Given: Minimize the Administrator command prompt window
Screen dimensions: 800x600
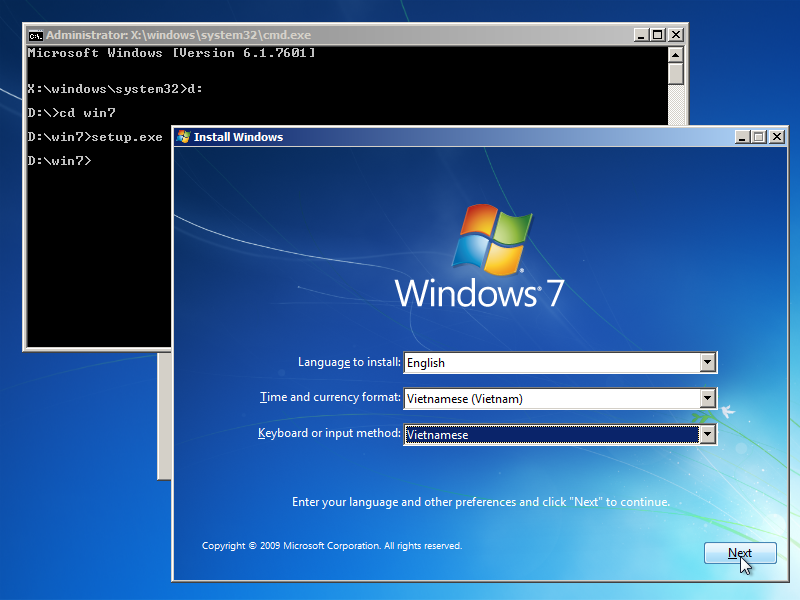Looking at the screenshot, I should tap(640, 34).
